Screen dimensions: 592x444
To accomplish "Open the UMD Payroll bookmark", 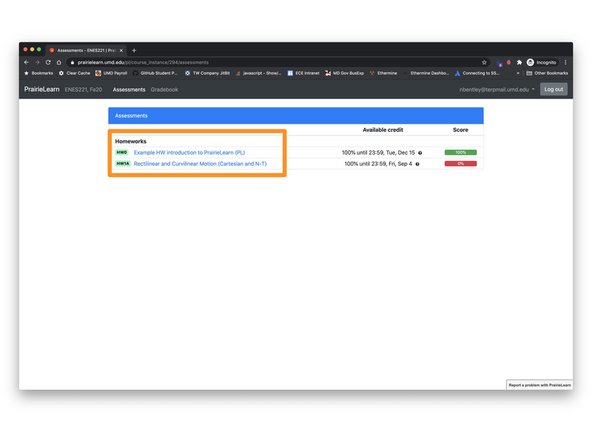I will pos(111,73).
